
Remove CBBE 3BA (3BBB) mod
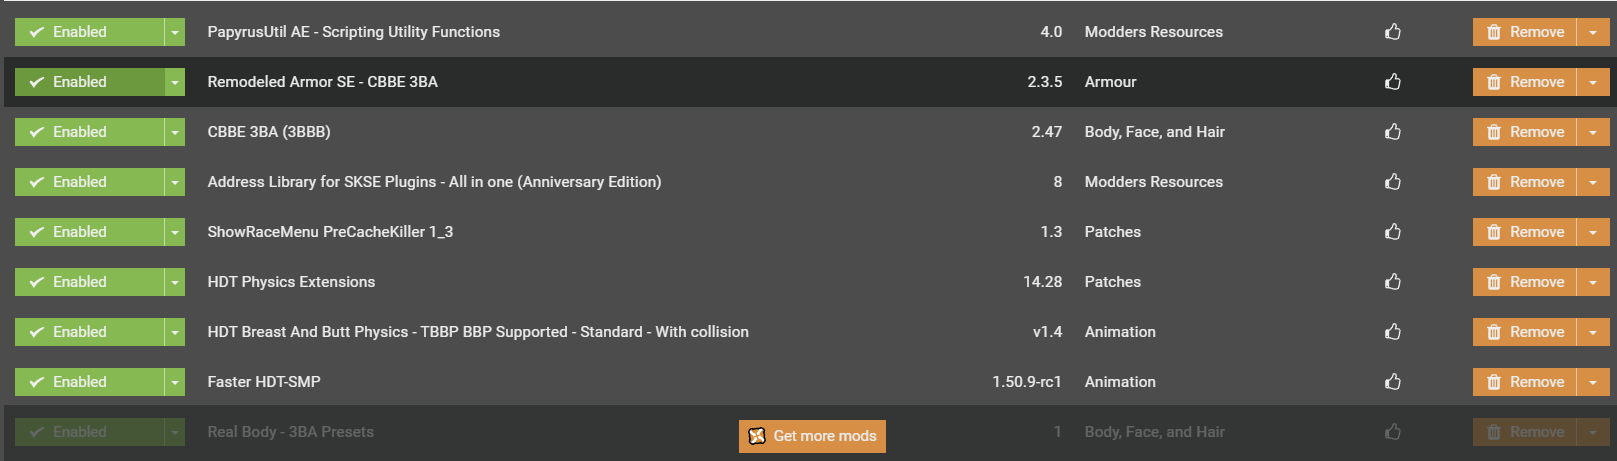[1524, 132]
